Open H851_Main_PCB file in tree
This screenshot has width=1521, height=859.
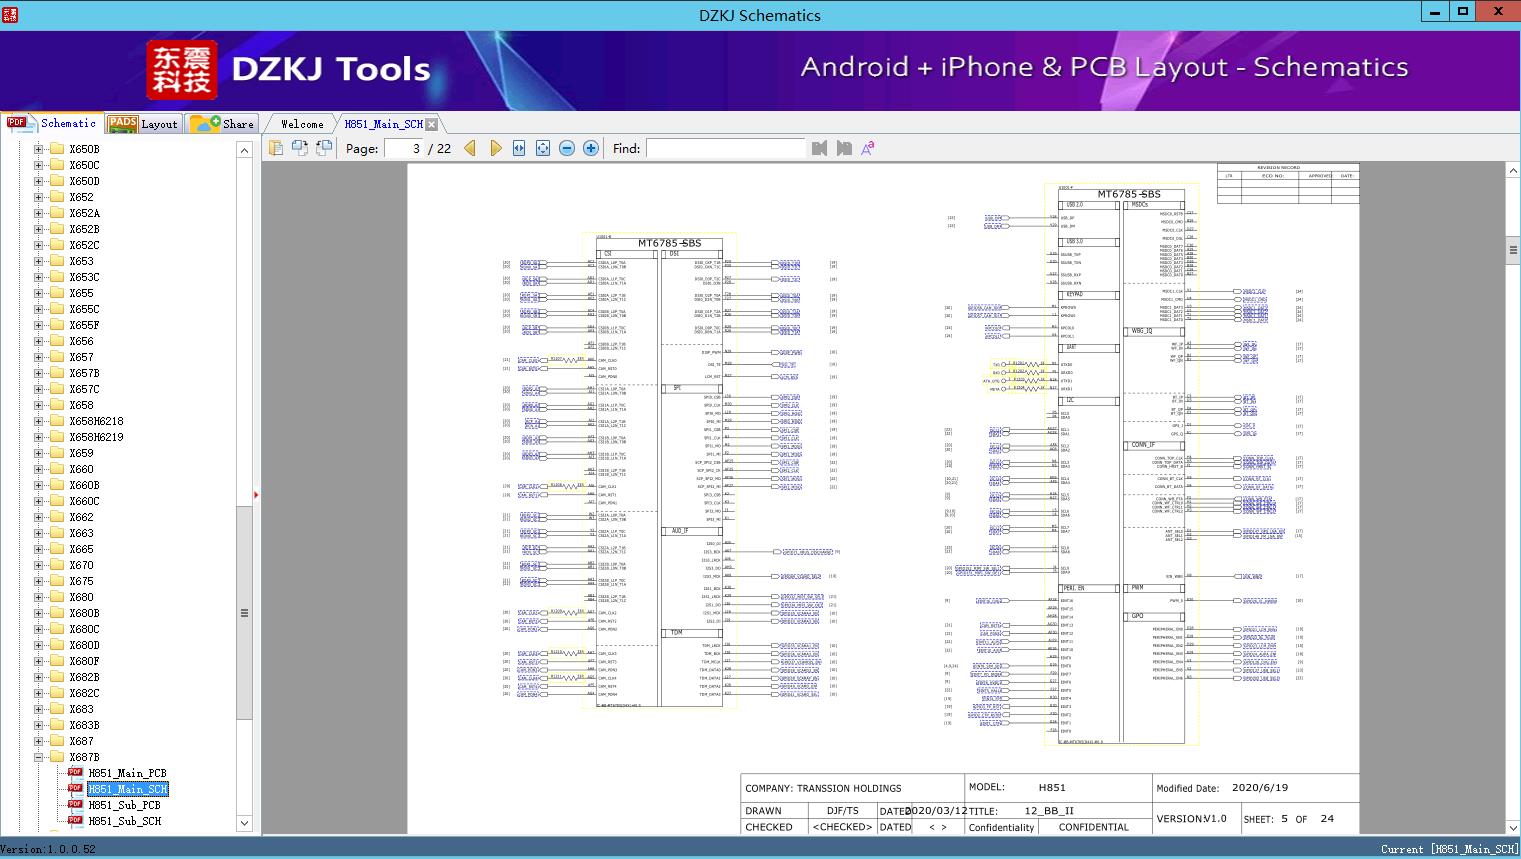[127, 773]
